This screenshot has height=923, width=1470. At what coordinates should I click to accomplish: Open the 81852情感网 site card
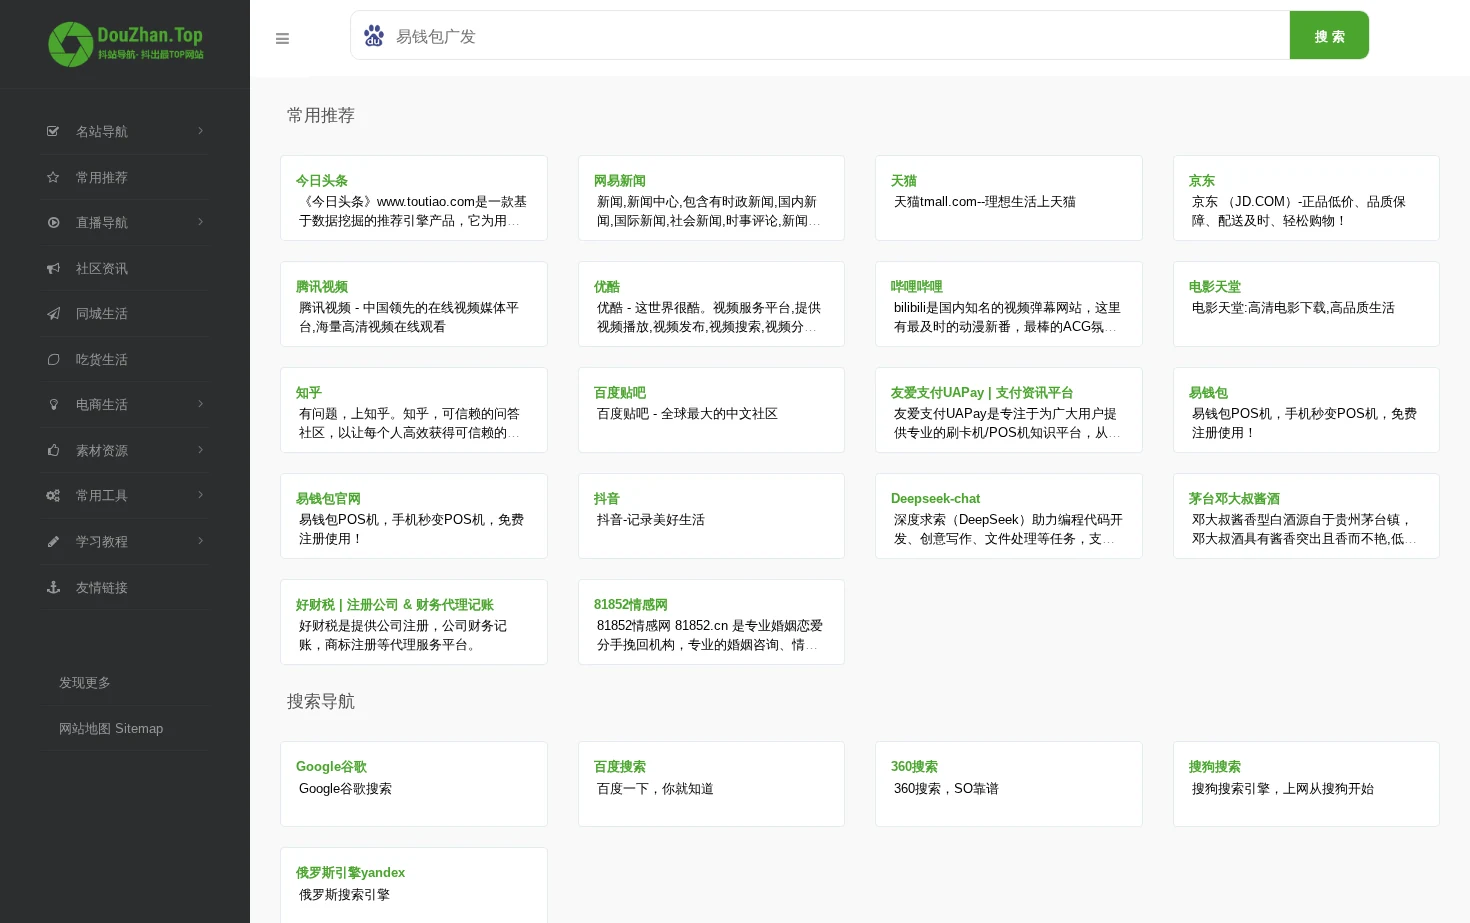click(x=711, y=622)
